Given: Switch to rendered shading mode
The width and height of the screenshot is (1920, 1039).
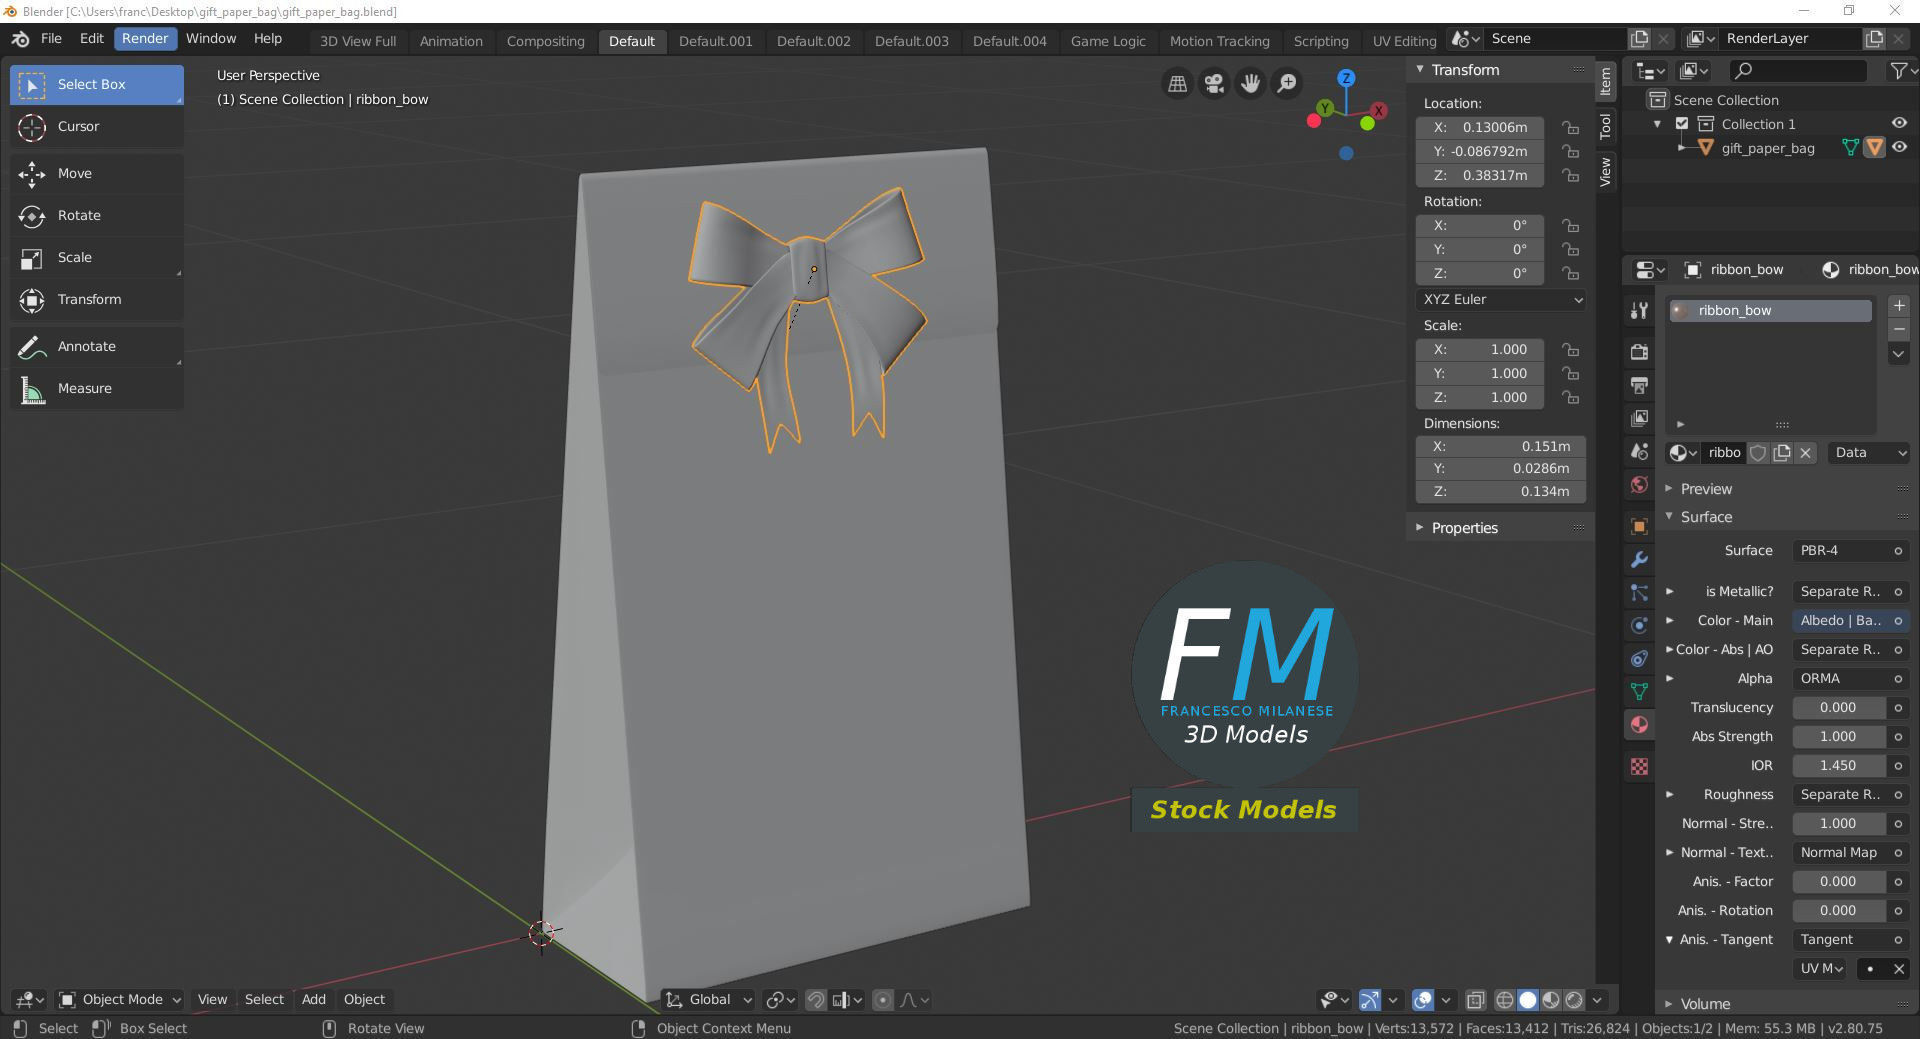Looking at the screenshot, I should tap(1574, 1000).
